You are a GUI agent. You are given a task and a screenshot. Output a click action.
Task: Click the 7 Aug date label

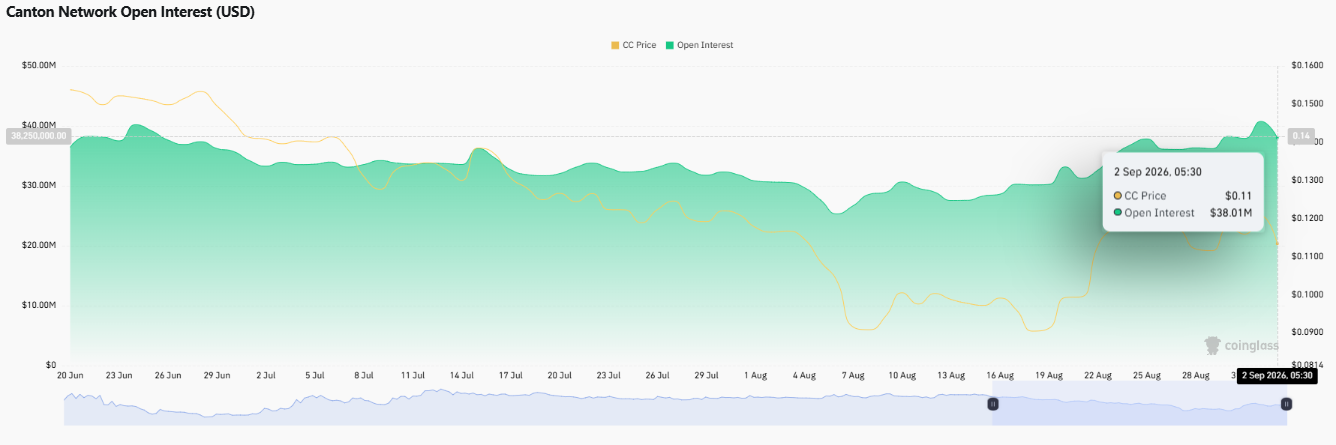point(854,375)
